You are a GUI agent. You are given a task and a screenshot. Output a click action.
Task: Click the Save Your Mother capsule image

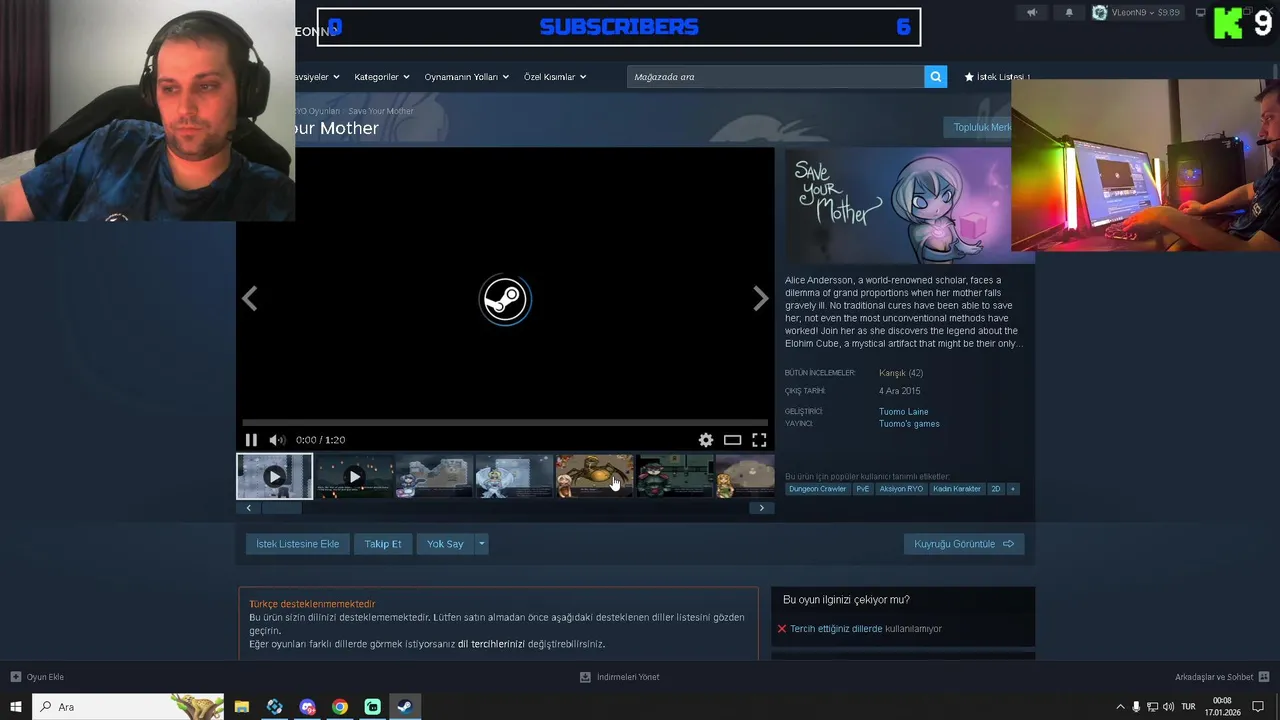pos(897,206)
